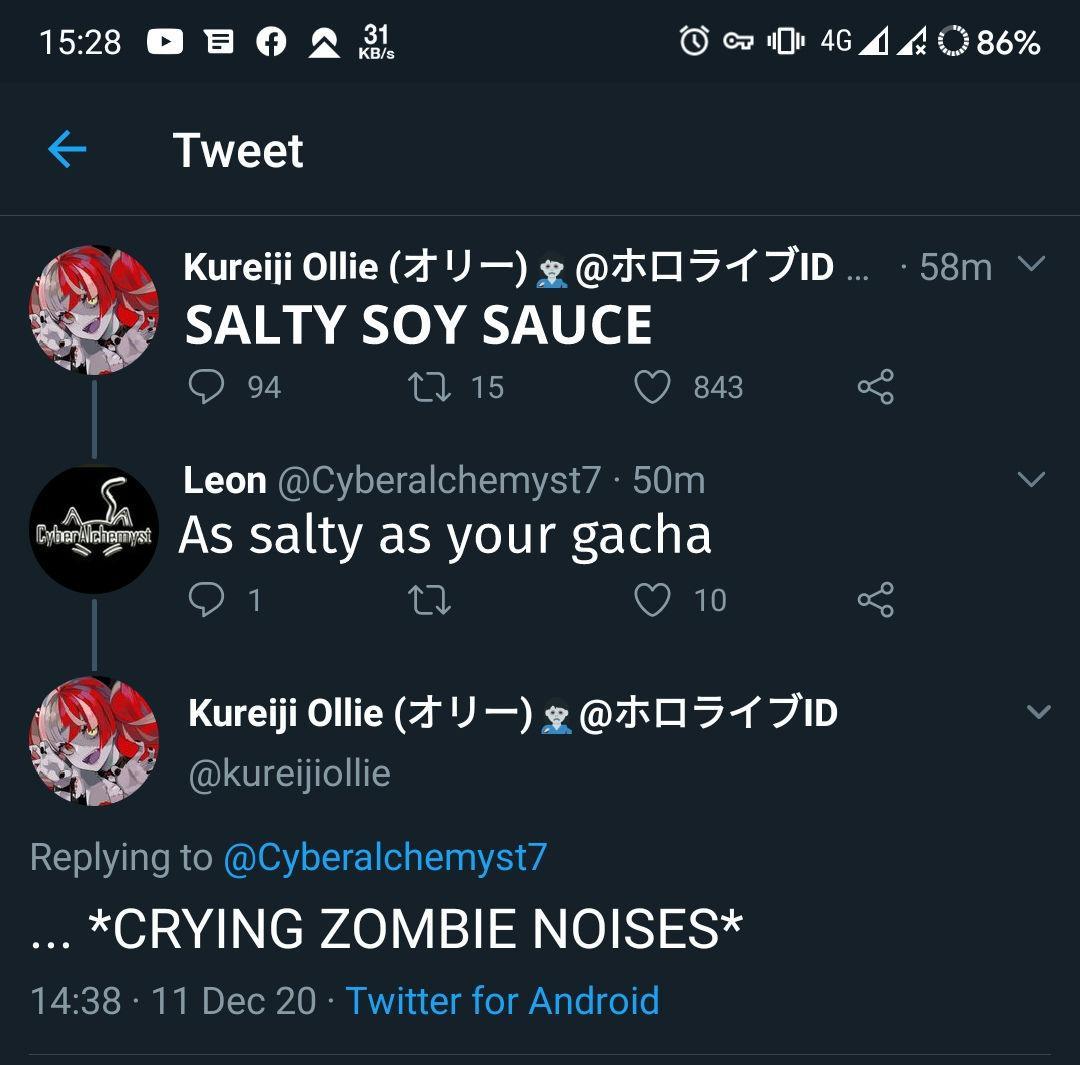
Task: Like the SALTY SOY SAUCE tweet
Action: point(652,387)
